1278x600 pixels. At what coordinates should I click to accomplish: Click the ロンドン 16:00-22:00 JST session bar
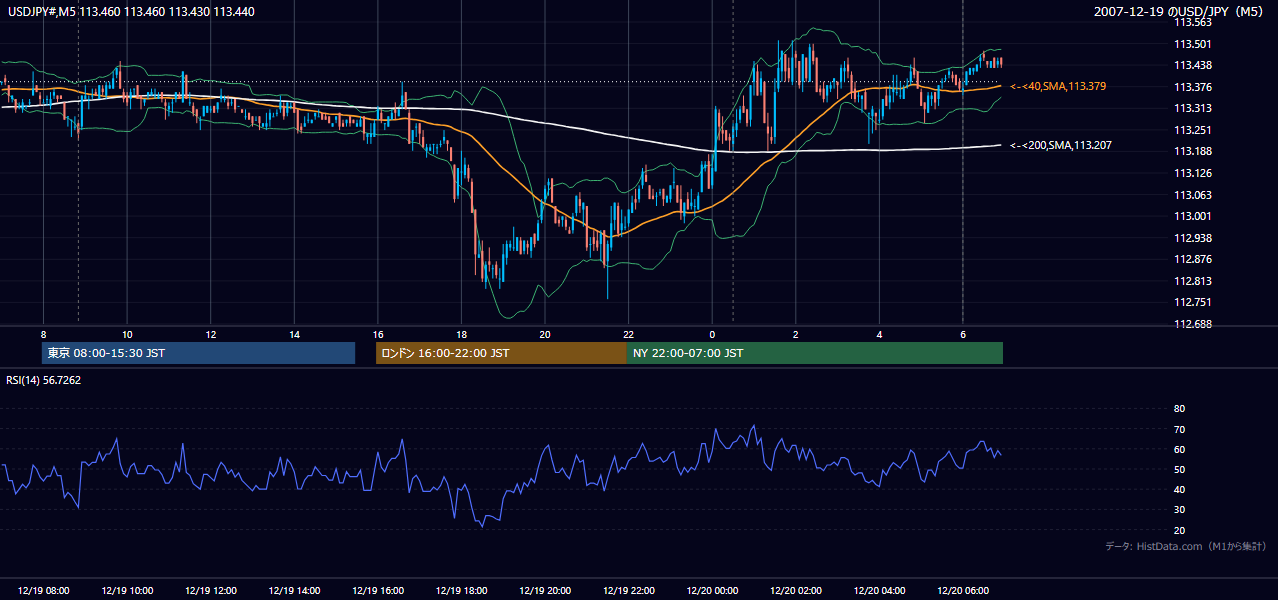click(x=501, y=353)
